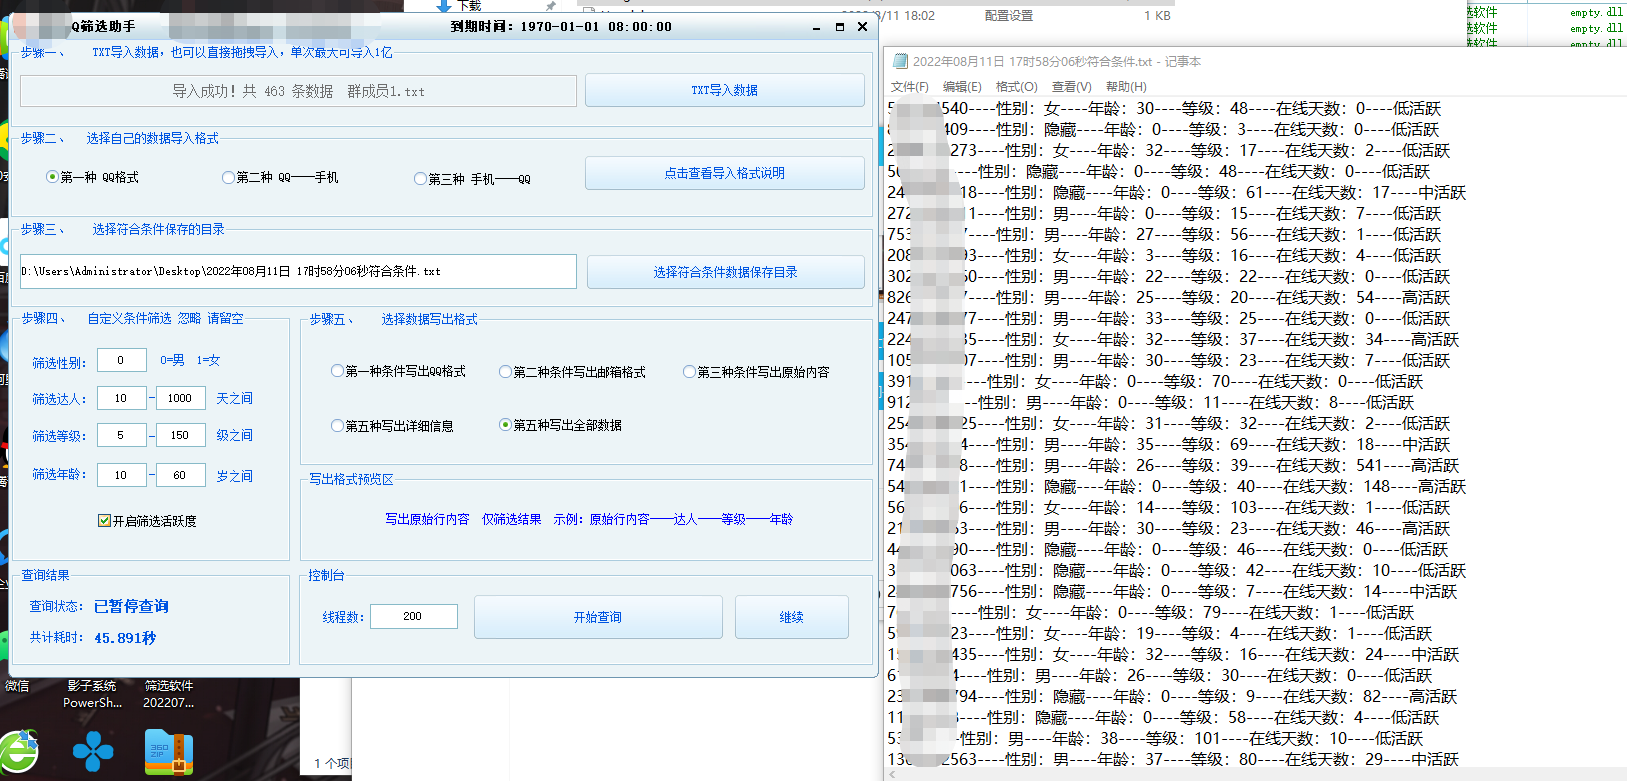Click the 1 KB file size cell
The image size is (1627, 781).
tap(1157, 16)
